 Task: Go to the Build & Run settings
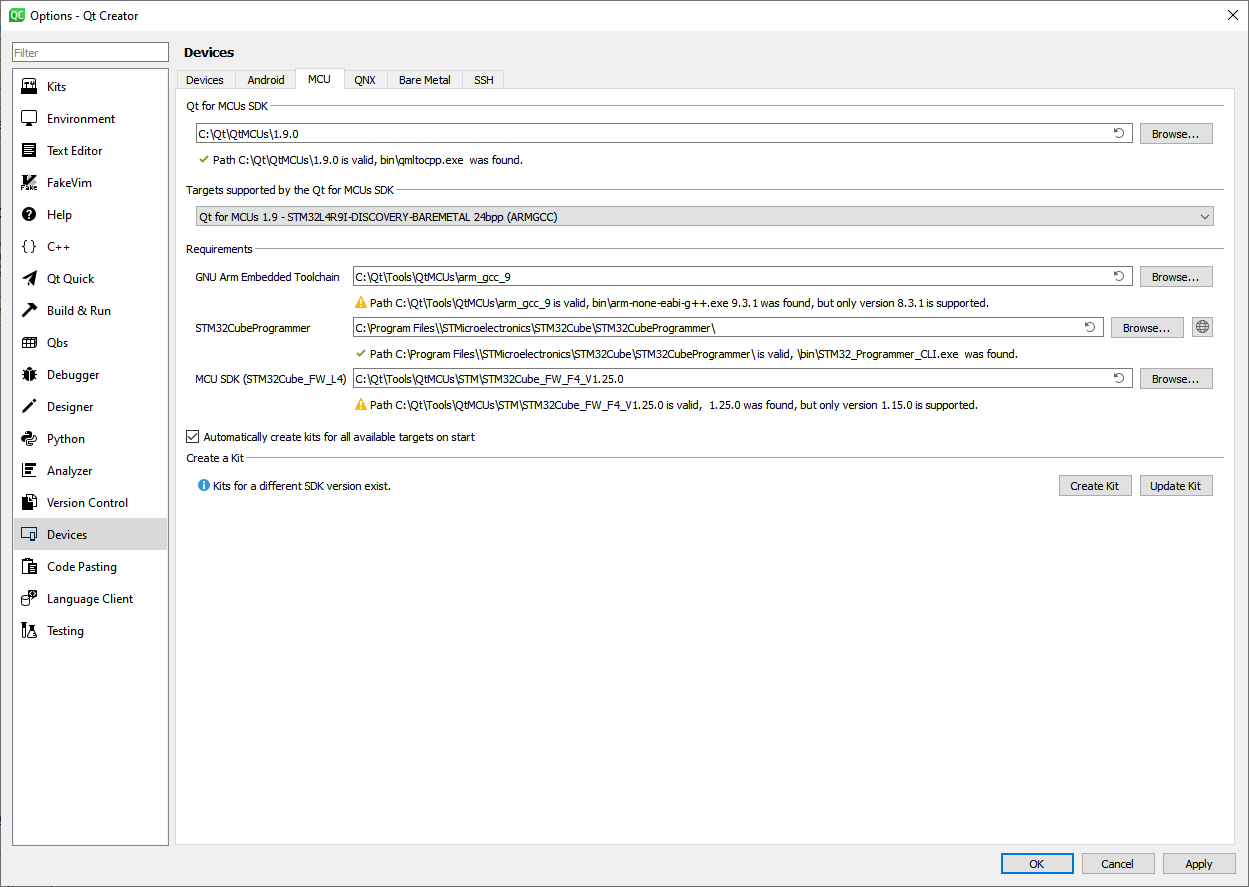78,311
